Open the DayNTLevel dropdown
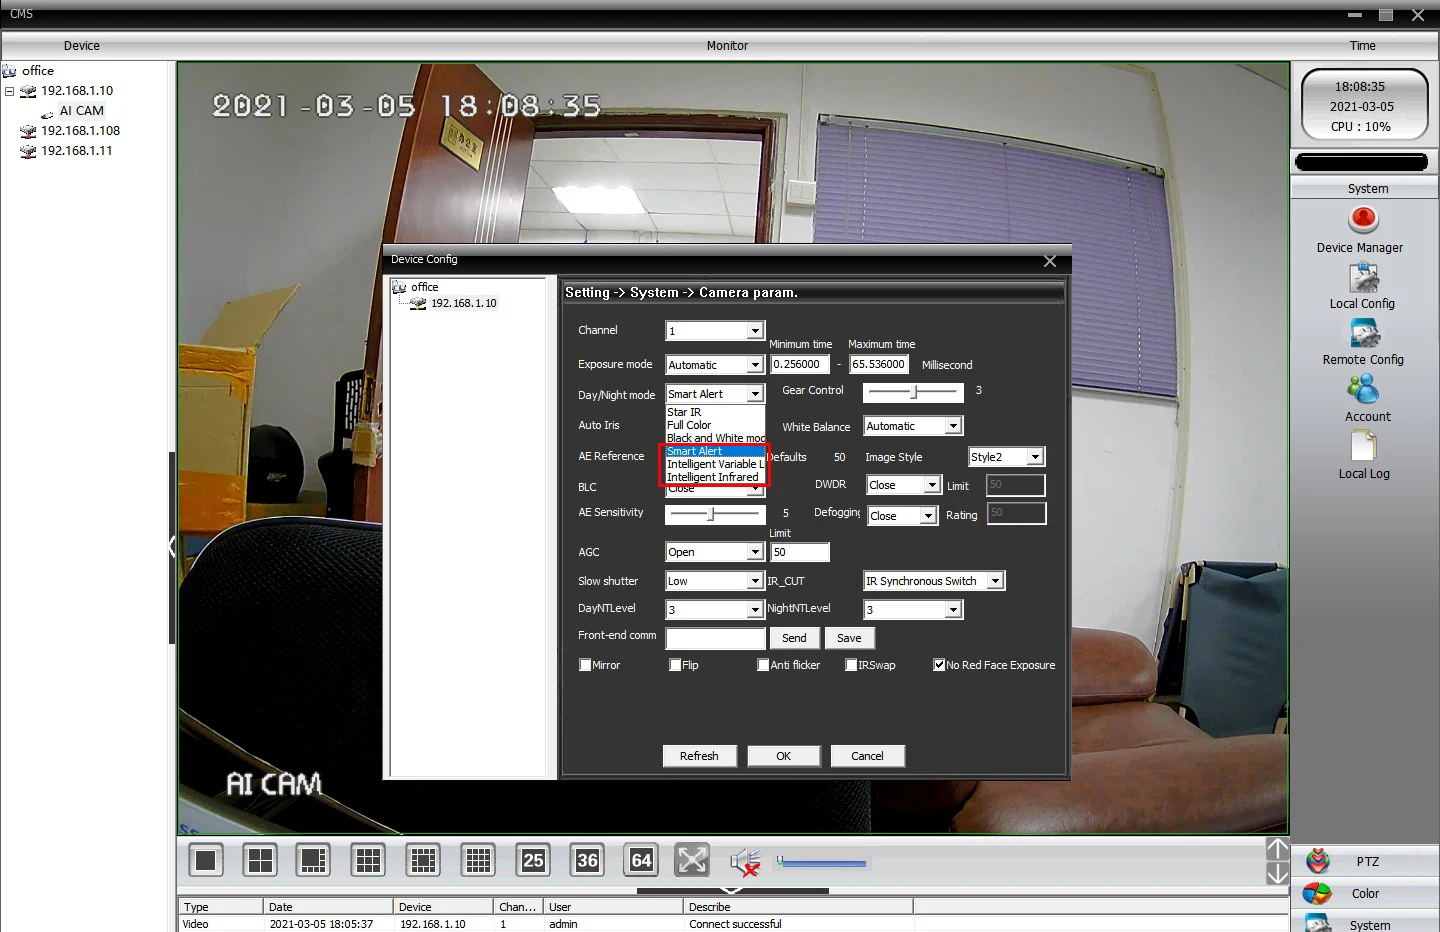The image size is (1440, 932). pyautogui.click(x=715, y=609)
